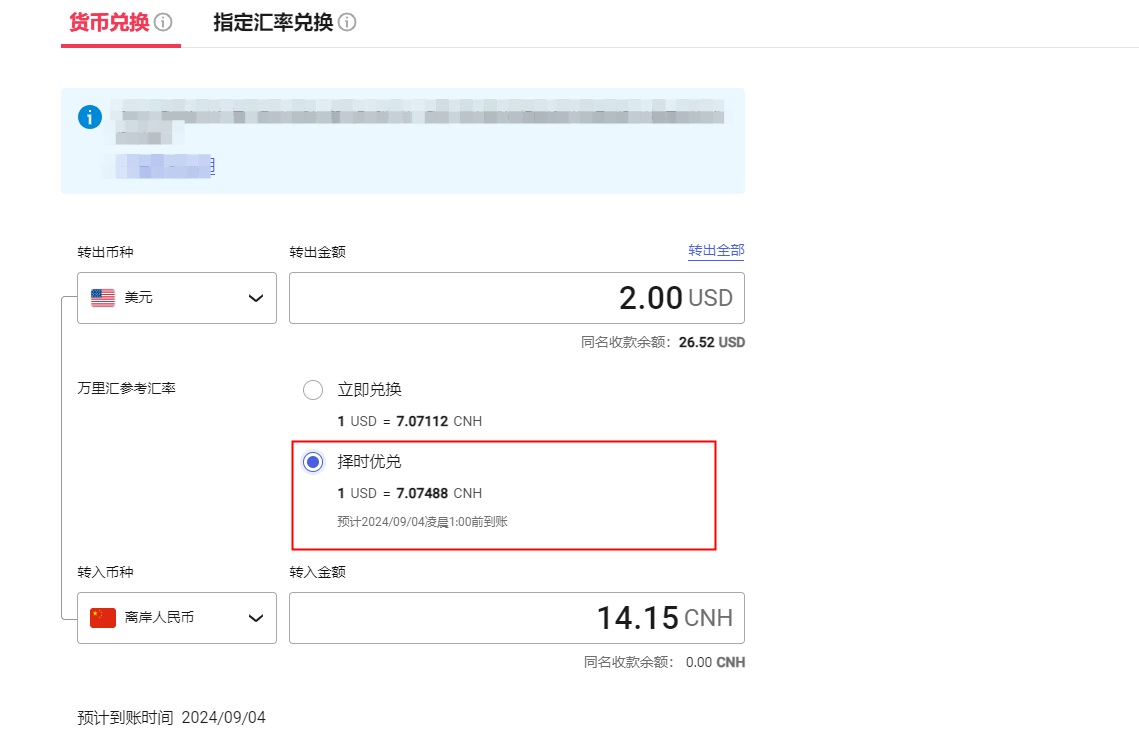Viewport: 1139px width, 736px height.
Task: Switch to the 指定汇率兑换 tab
Action: click(x=272, y=22)
